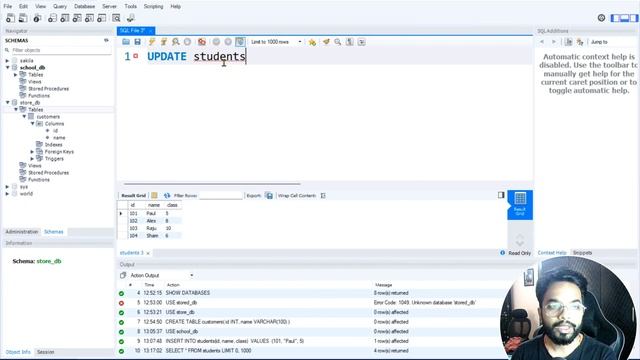Beautify the query with the broom icon
Viewport: 640px width, 360px height.
pos(326,42)
